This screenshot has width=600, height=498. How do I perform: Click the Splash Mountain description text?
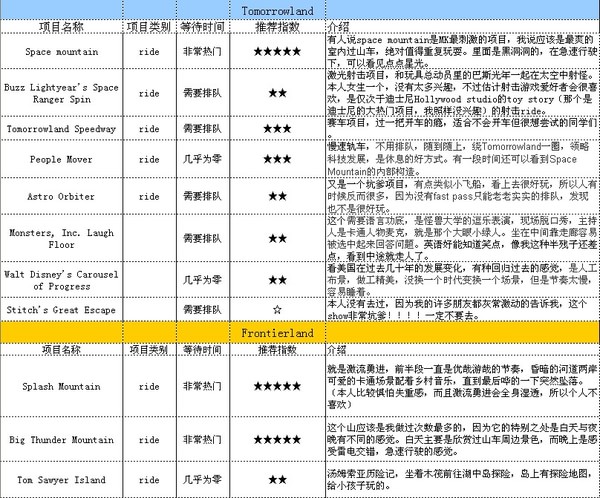[x=462, y=387]
